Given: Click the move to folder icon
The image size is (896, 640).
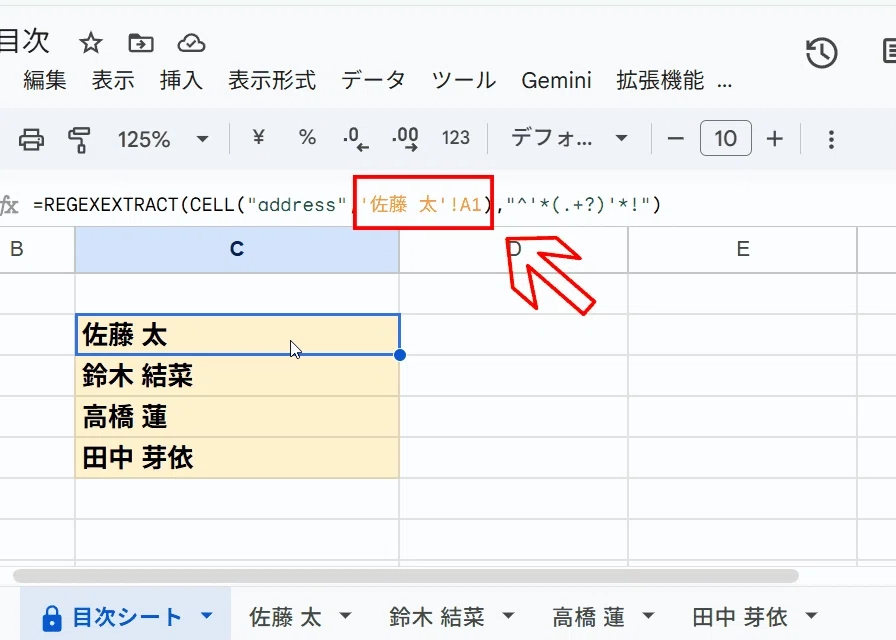Looking at the screenshot, I should point(141,43).
